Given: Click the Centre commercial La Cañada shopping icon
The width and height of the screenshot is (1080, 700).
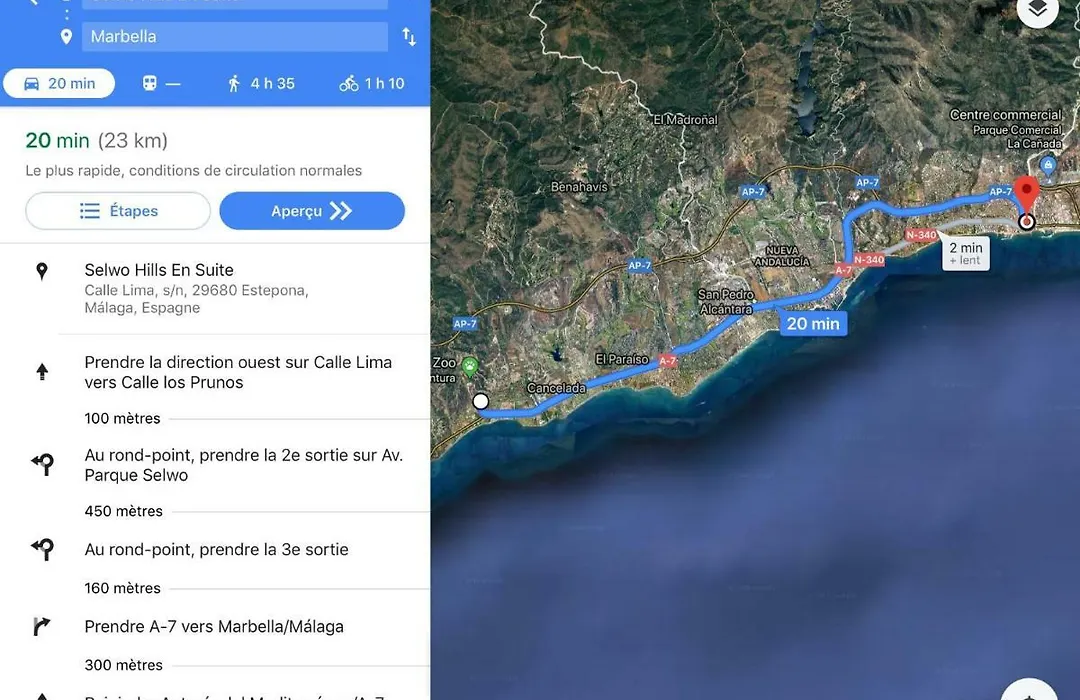Looking at the screenshot, I should pyautogui.click(x=1048, y=165).
